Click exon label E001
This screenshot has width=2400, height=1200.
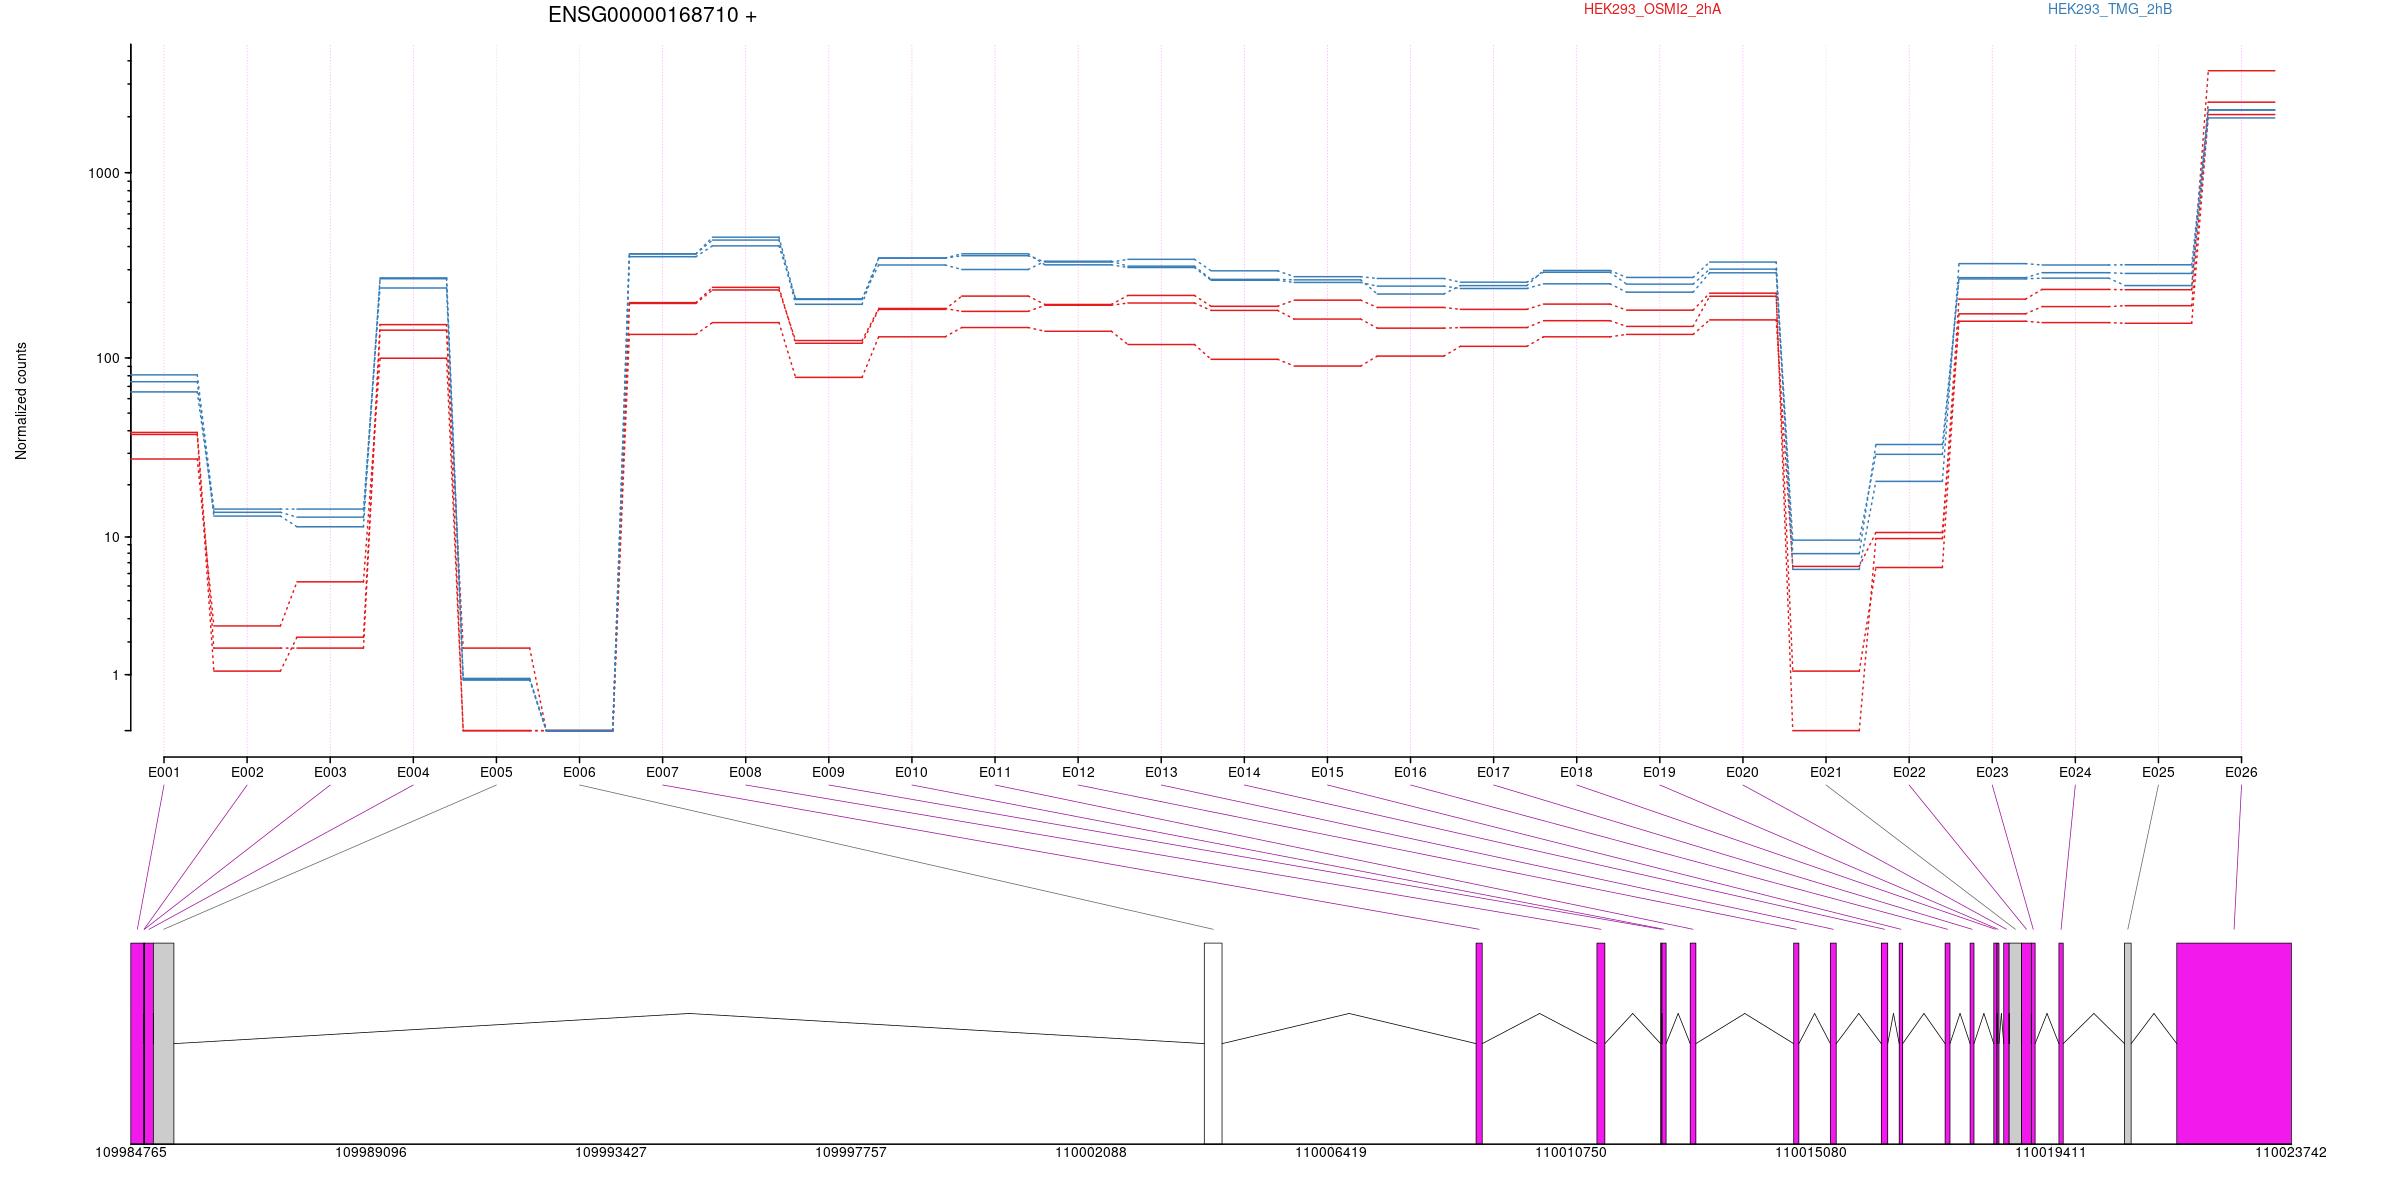[164, 772]
